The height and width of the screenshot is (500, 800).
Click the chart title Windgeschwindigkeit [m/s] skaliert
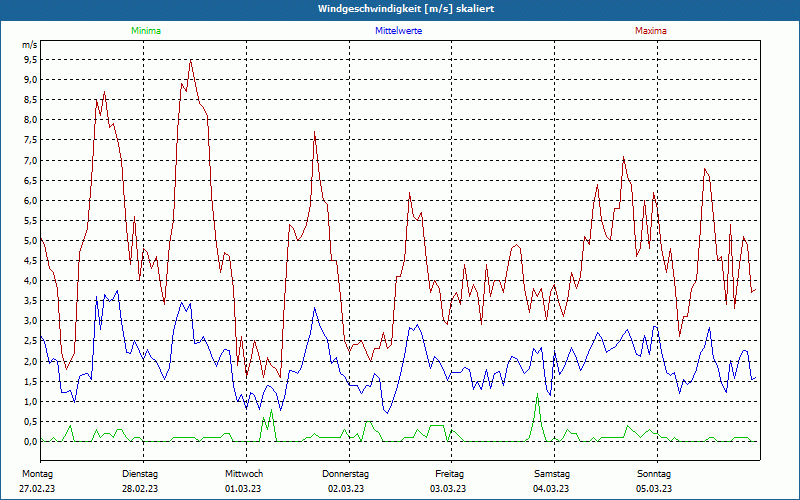click(x=406, y=9)
